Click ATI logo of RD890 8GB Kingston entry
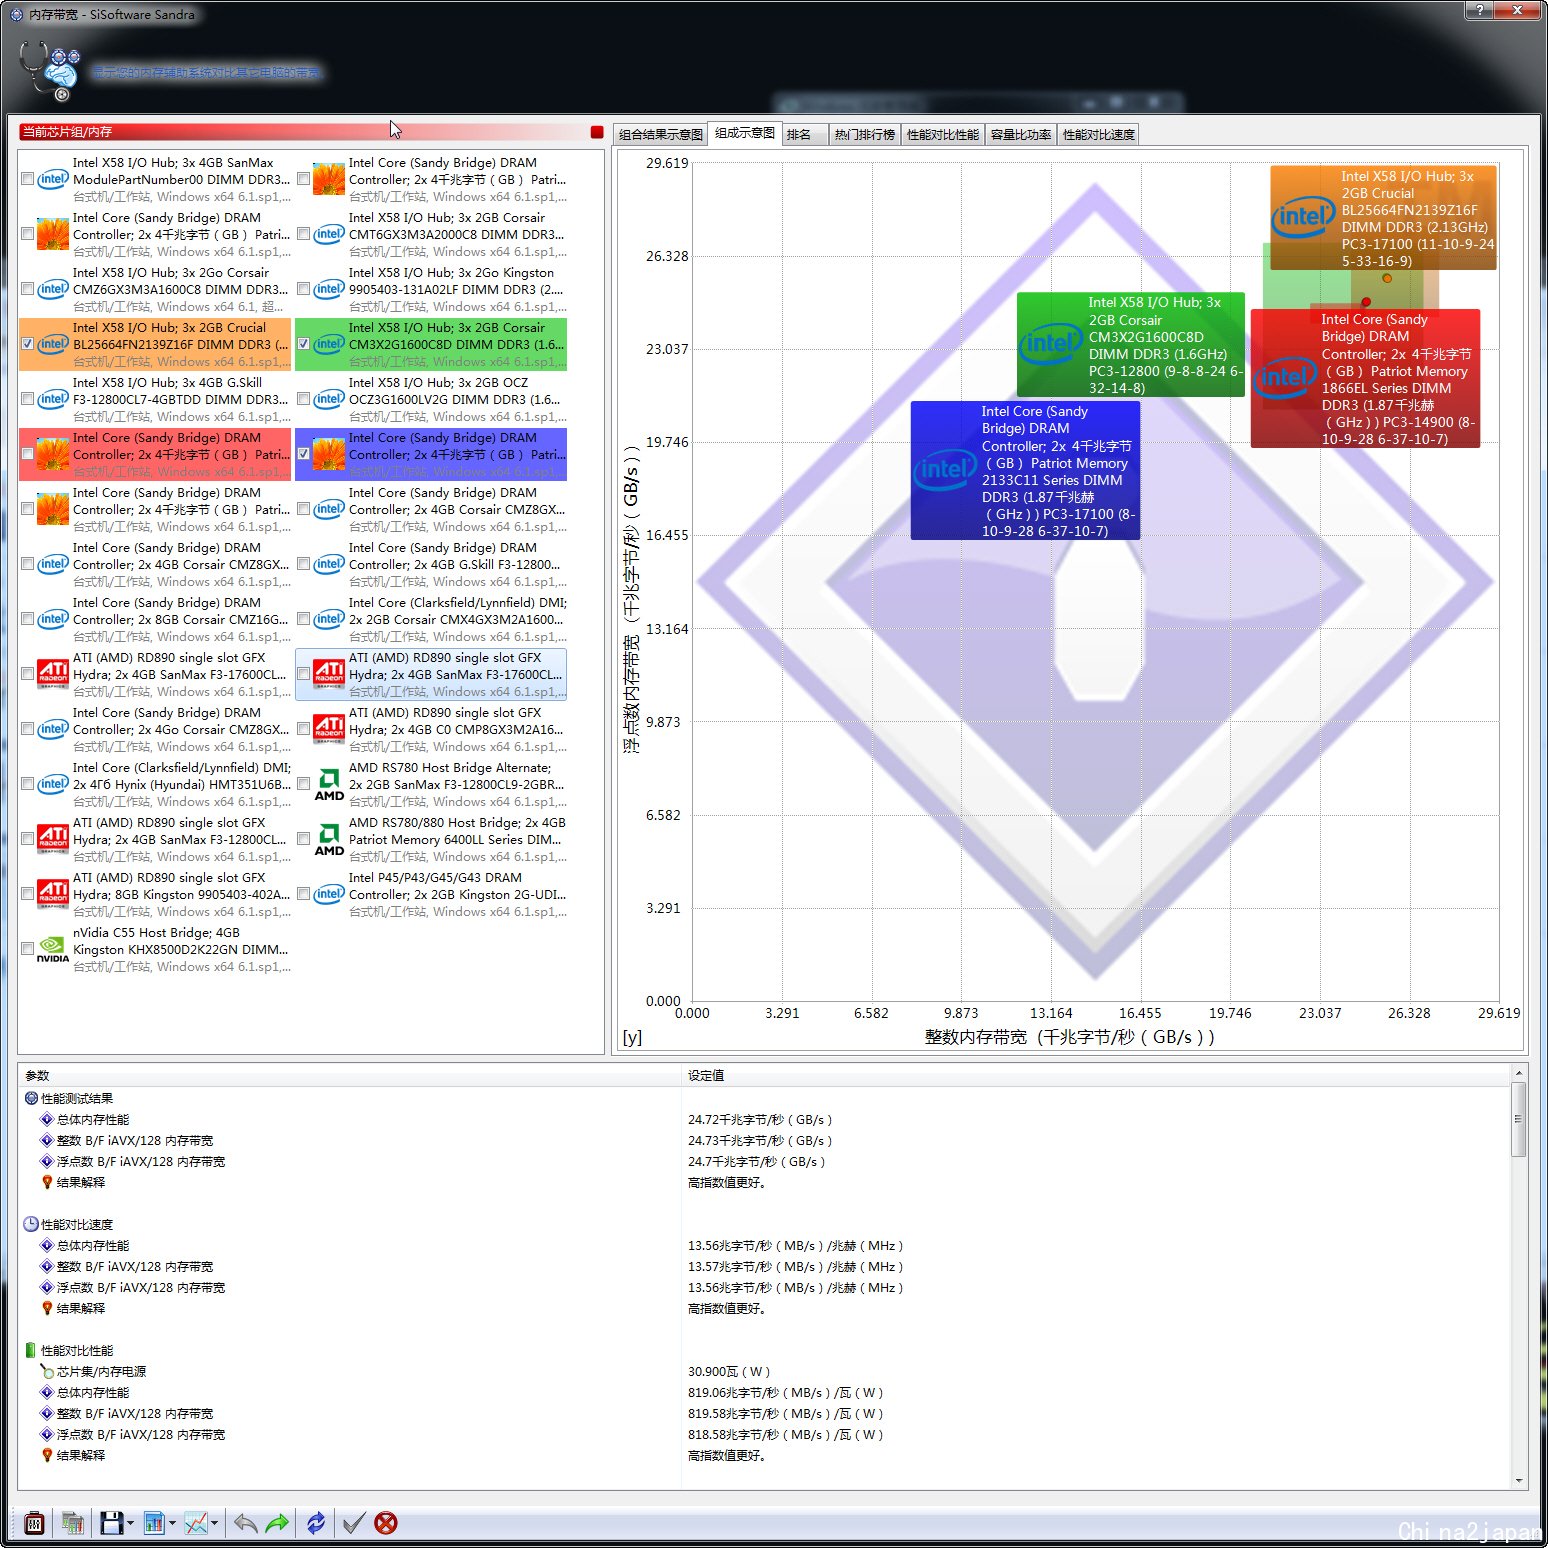 [53, 895]
